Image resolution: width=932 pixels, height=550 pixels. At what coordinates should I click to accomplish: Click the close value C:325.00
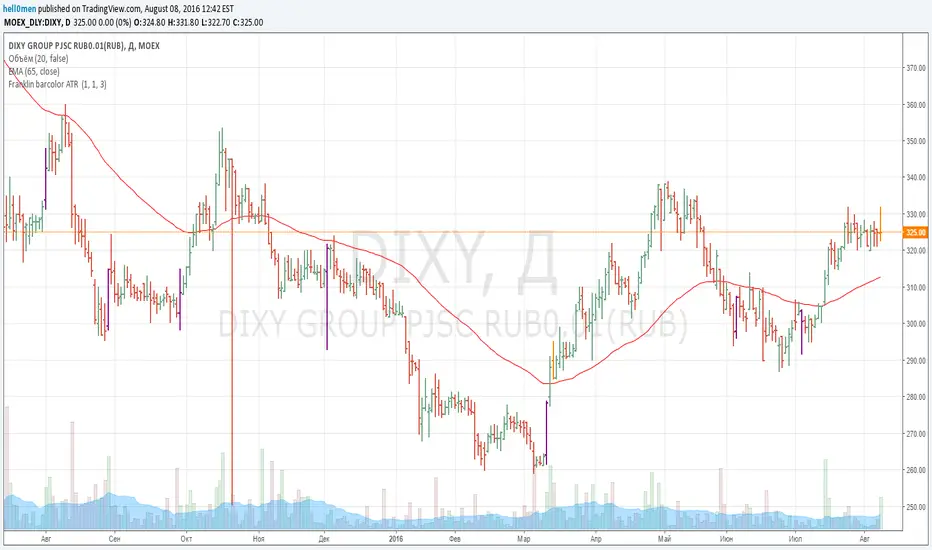(x=248, y=23)
